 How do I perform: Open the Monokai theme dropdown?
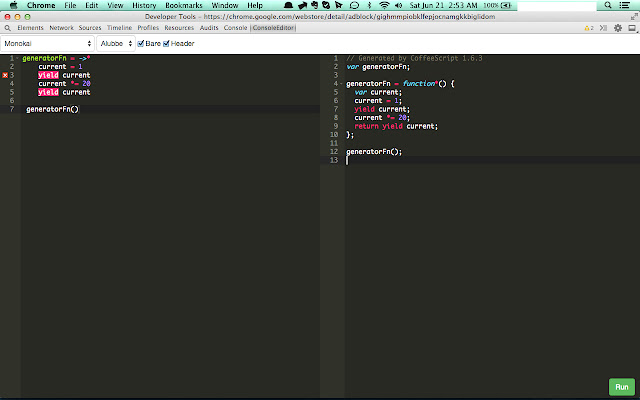pyautogui.click(x=47, y=44)
